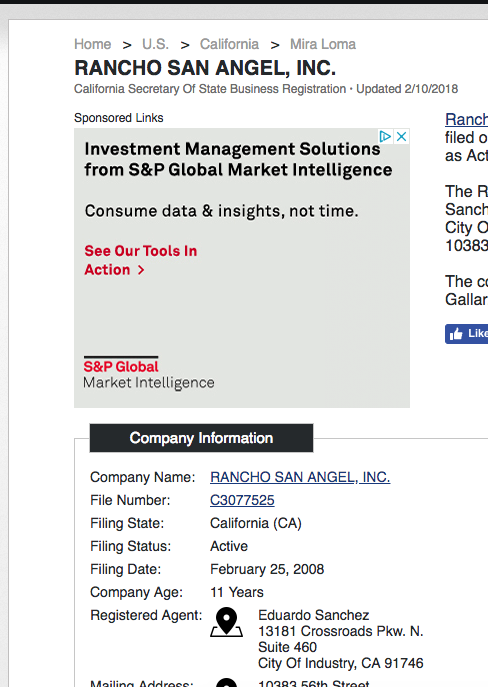Select the 'February 25, 2008' filing date

267,569
